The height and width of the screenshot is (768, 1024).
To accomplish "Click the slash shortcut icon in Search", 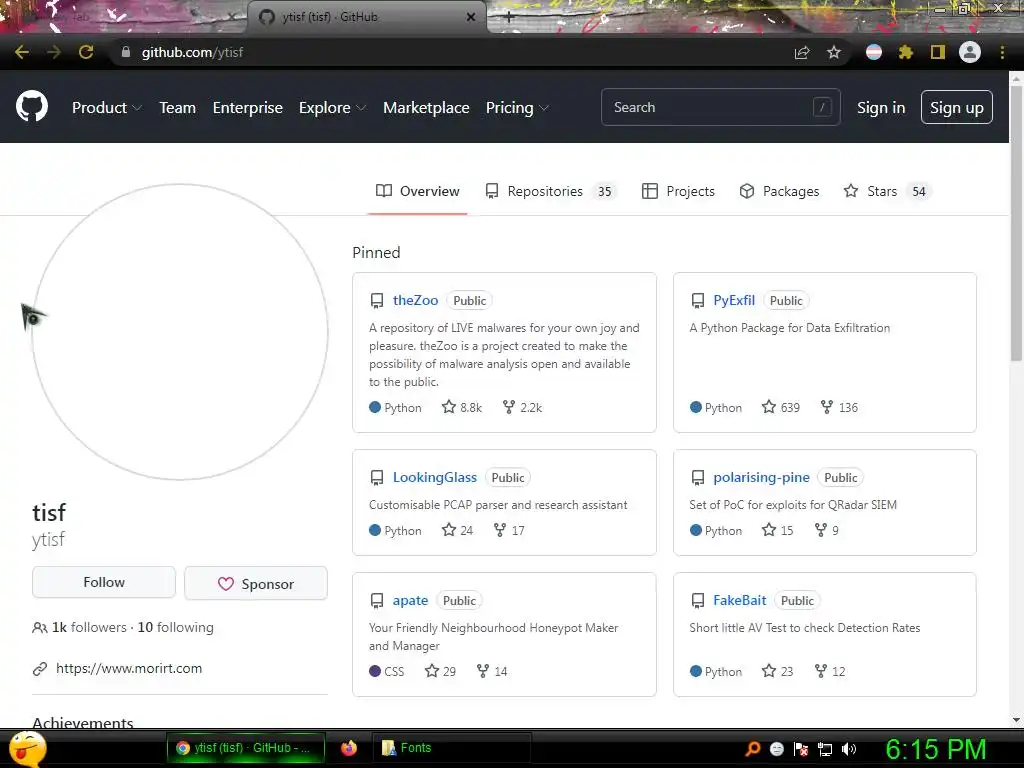I will click(x=822, y=107).
